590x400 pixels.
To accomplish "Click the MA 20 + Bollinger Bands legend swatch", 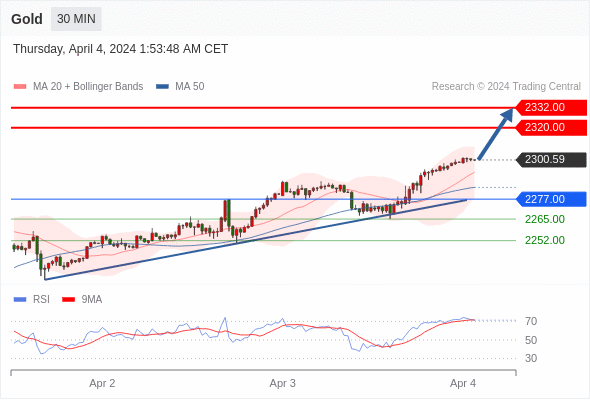I will tap(20, 87).
